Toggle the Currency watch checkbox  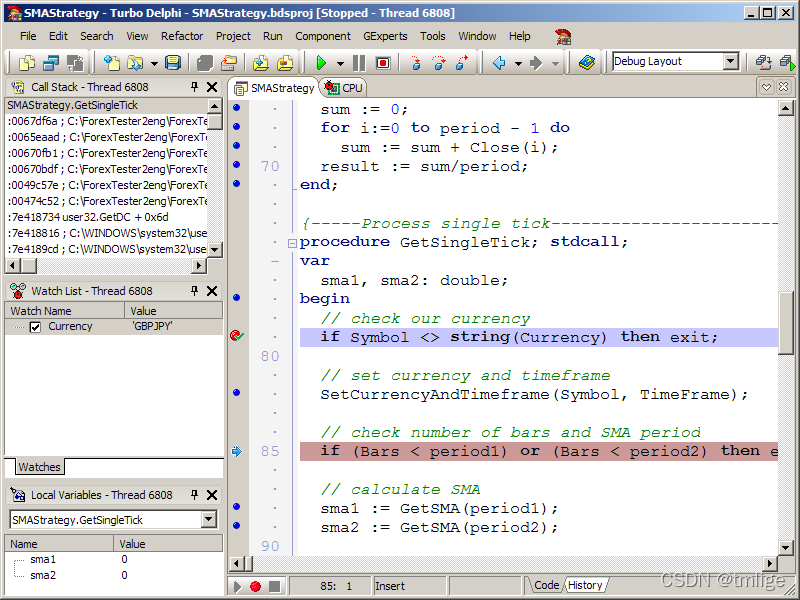coord(35,327)
